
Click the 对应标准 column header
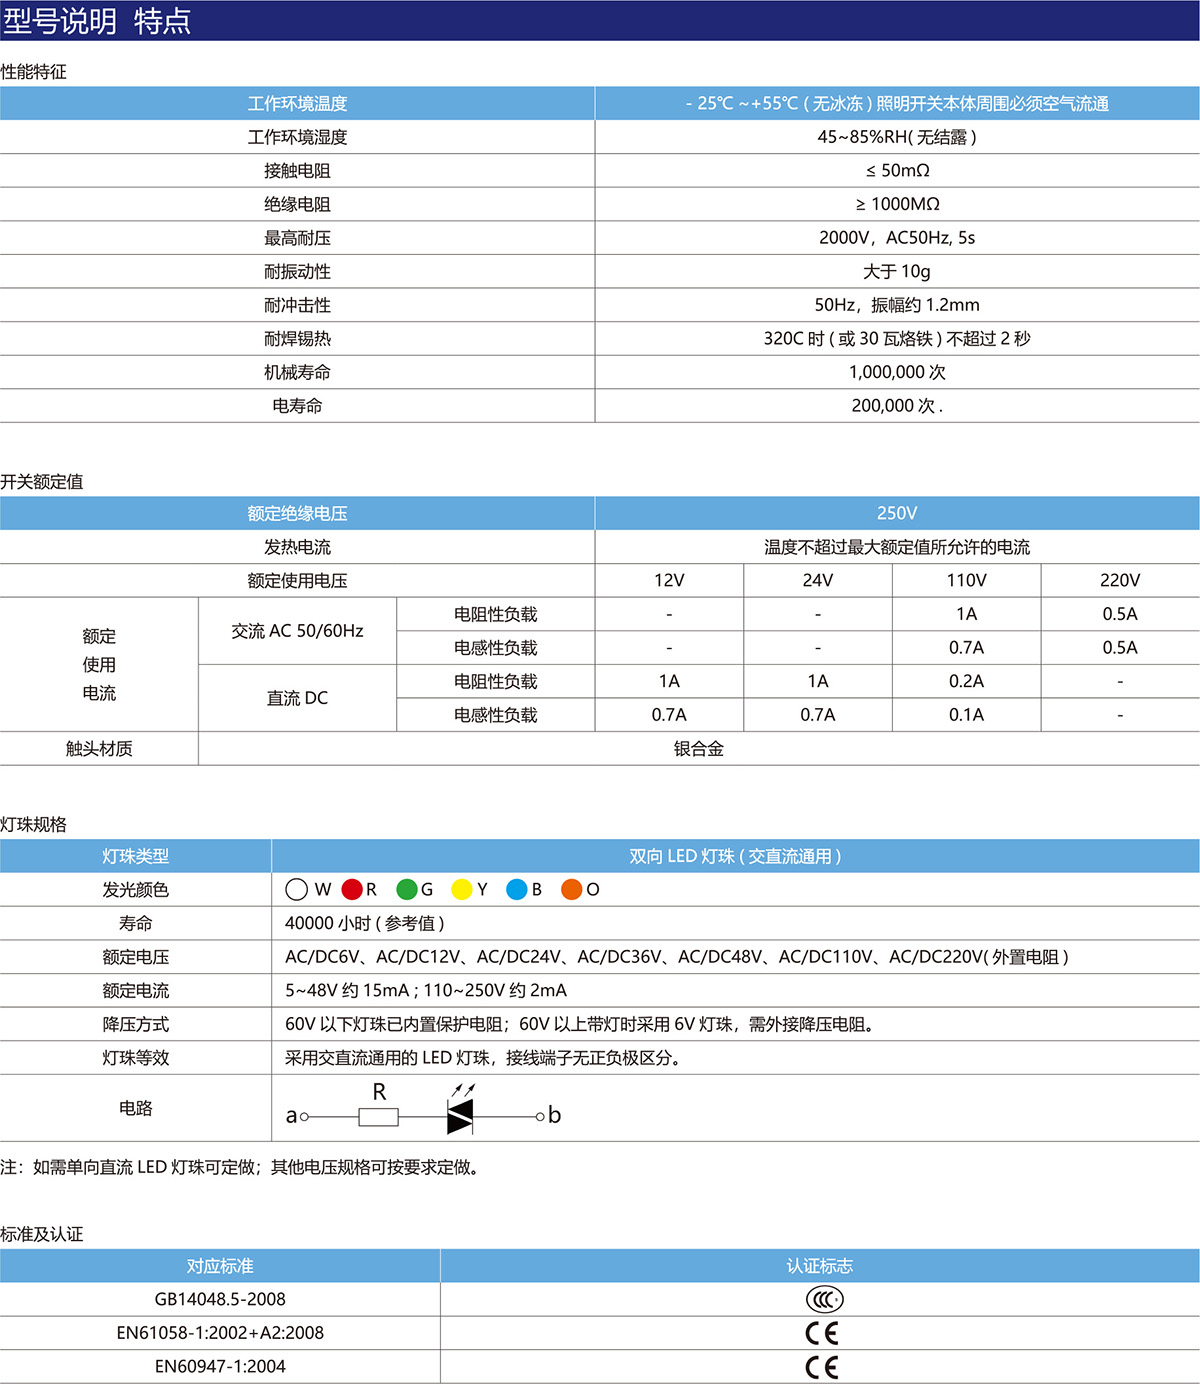point(220,1266)
